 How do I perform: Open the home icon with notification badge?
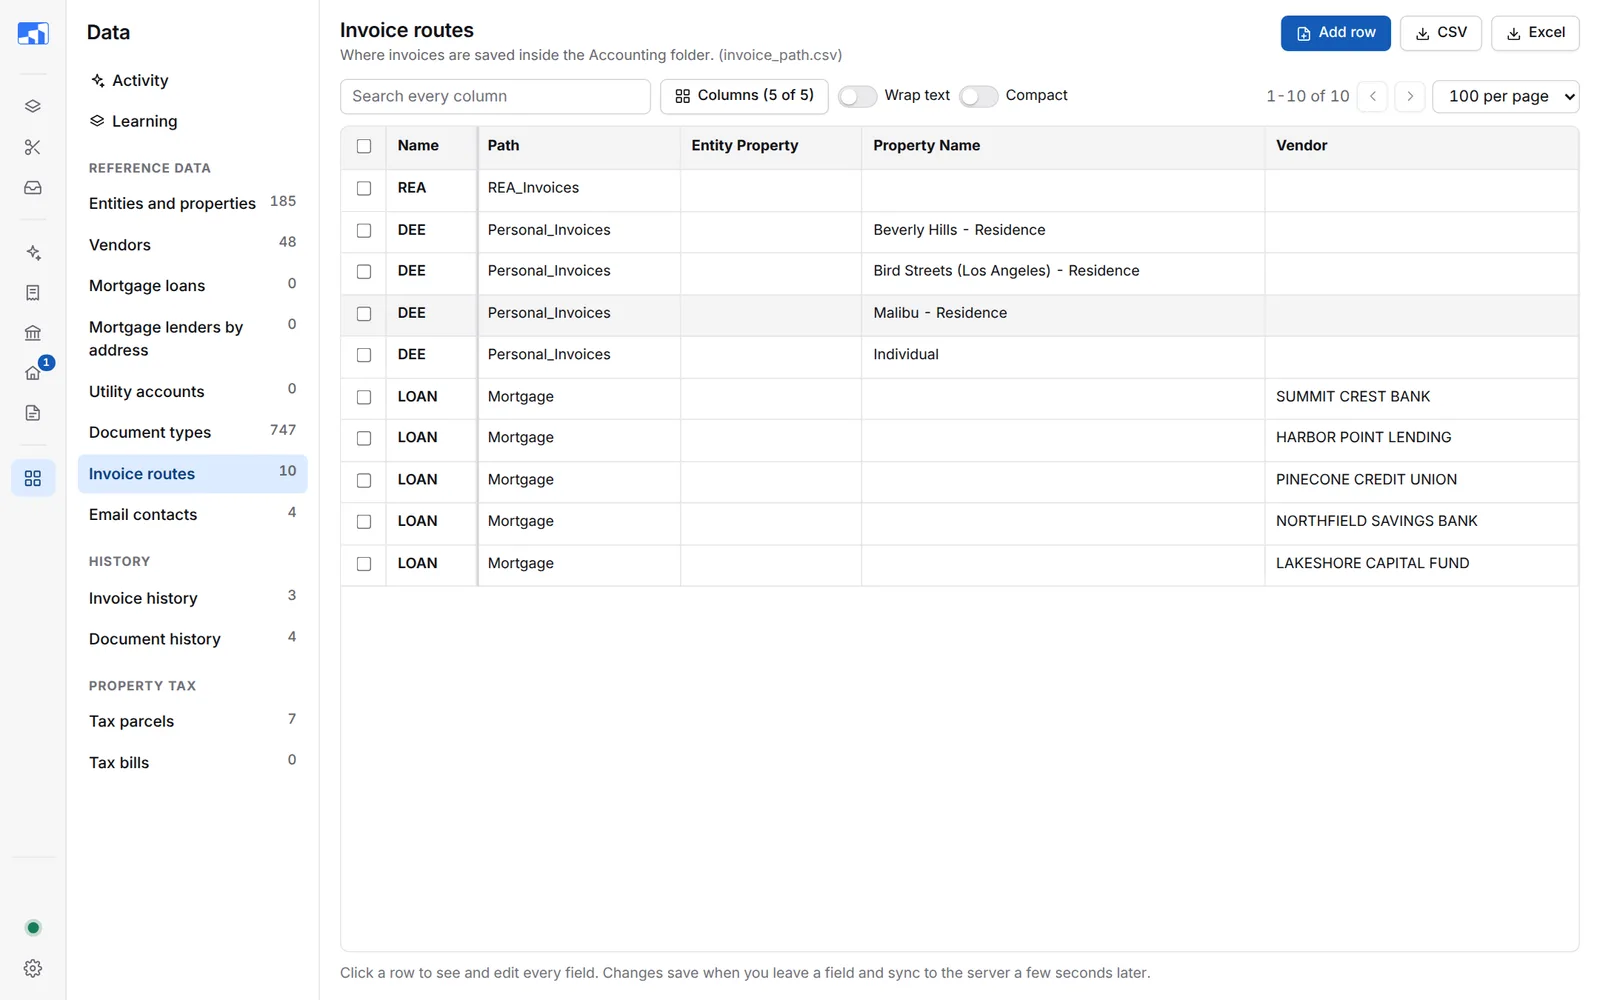[x=33, y=373]
